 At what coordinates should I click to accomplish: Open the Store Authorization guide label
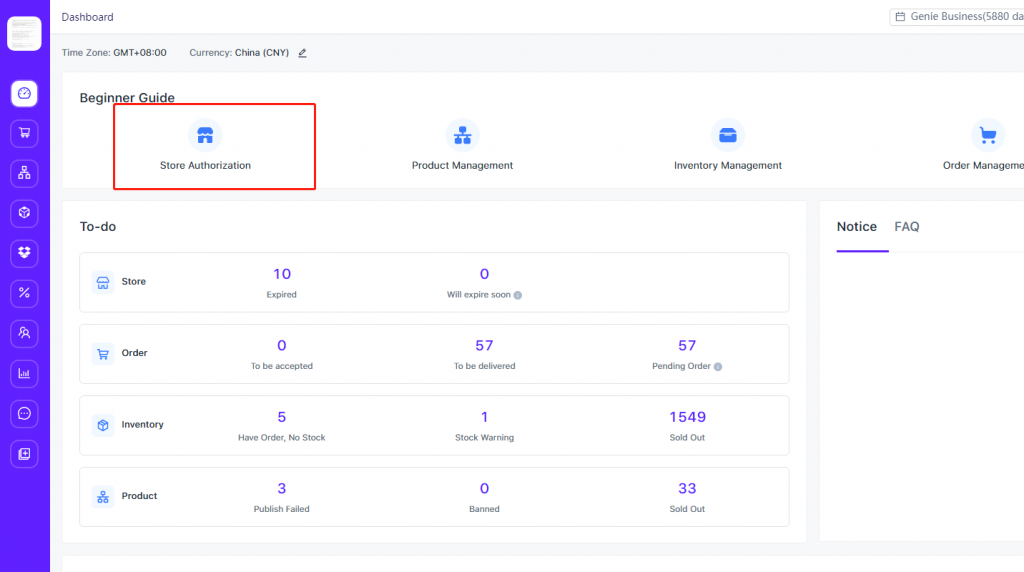pos(205,165)
